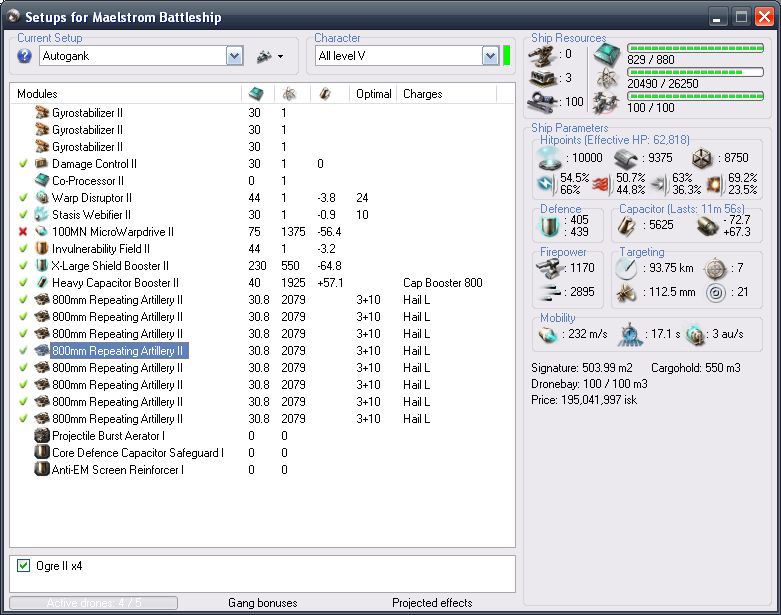Click the Damage Control II module icon
Screen dimensions: 781x615
(x=41, y=164)
